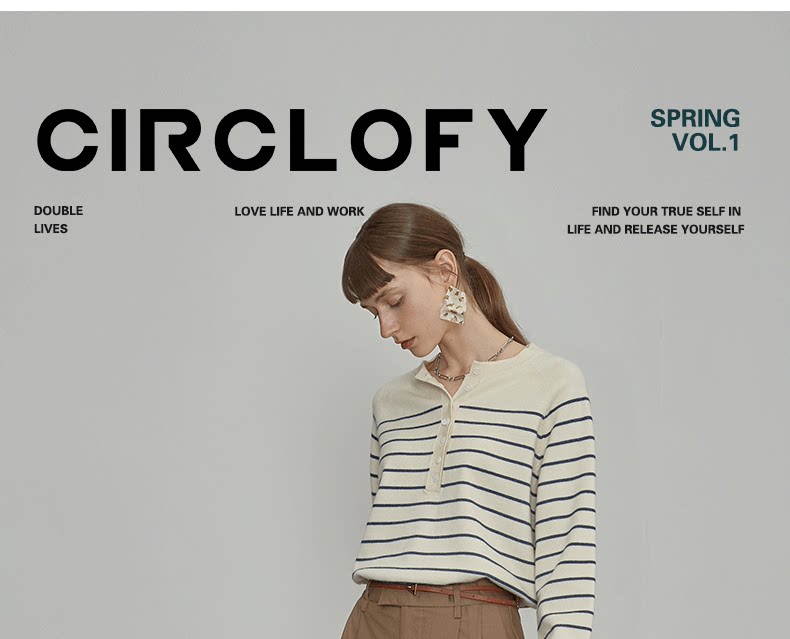Image resolution: width=790 pixels, height=639 pixels.
Task: Select the DOUBLE text line
Action: (x=58, y=211)
